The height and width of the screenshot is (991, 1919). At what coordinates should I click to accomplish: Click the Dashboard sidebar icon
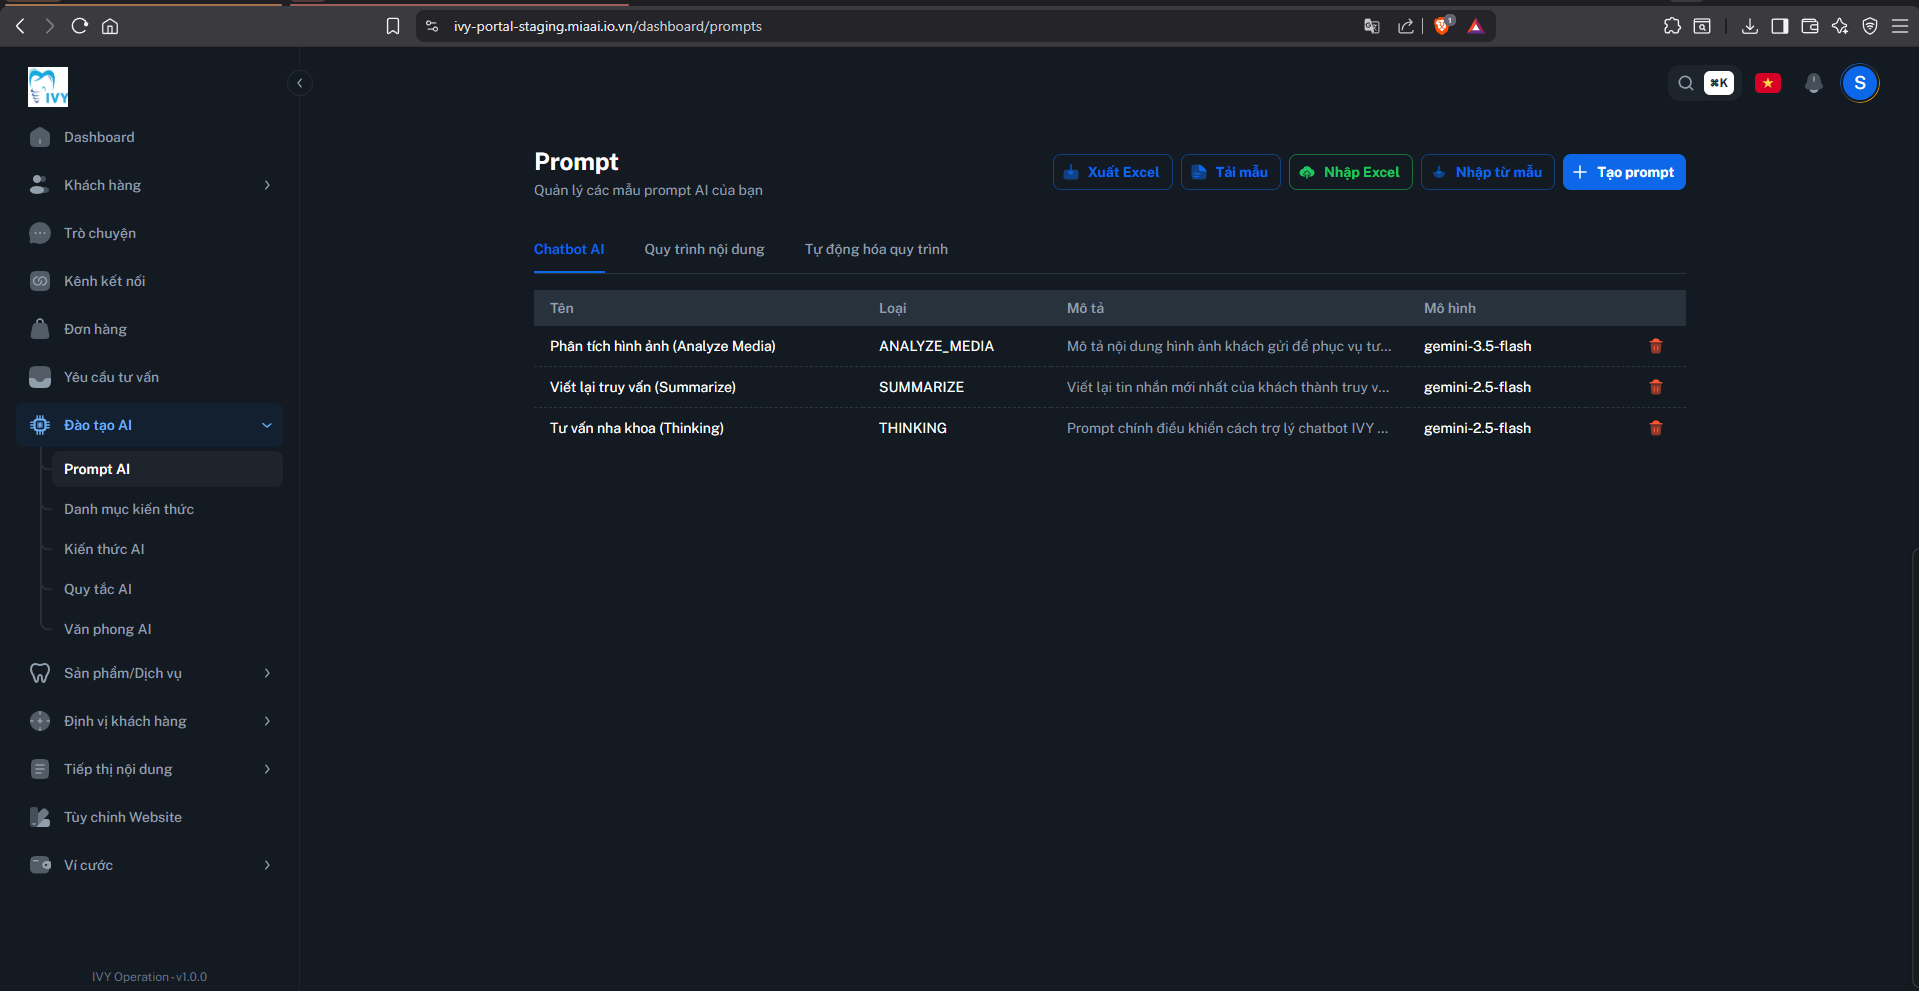40,137
